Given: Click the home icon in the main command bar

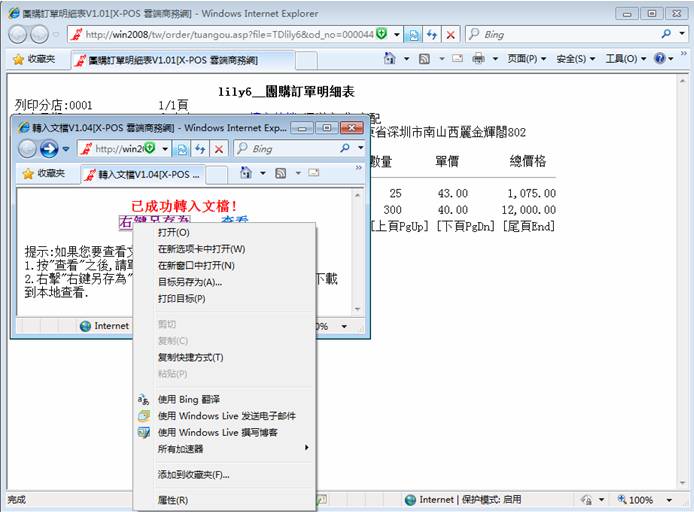Looking at the screenshot, I should pyautogui.click(x=390, y=59).
